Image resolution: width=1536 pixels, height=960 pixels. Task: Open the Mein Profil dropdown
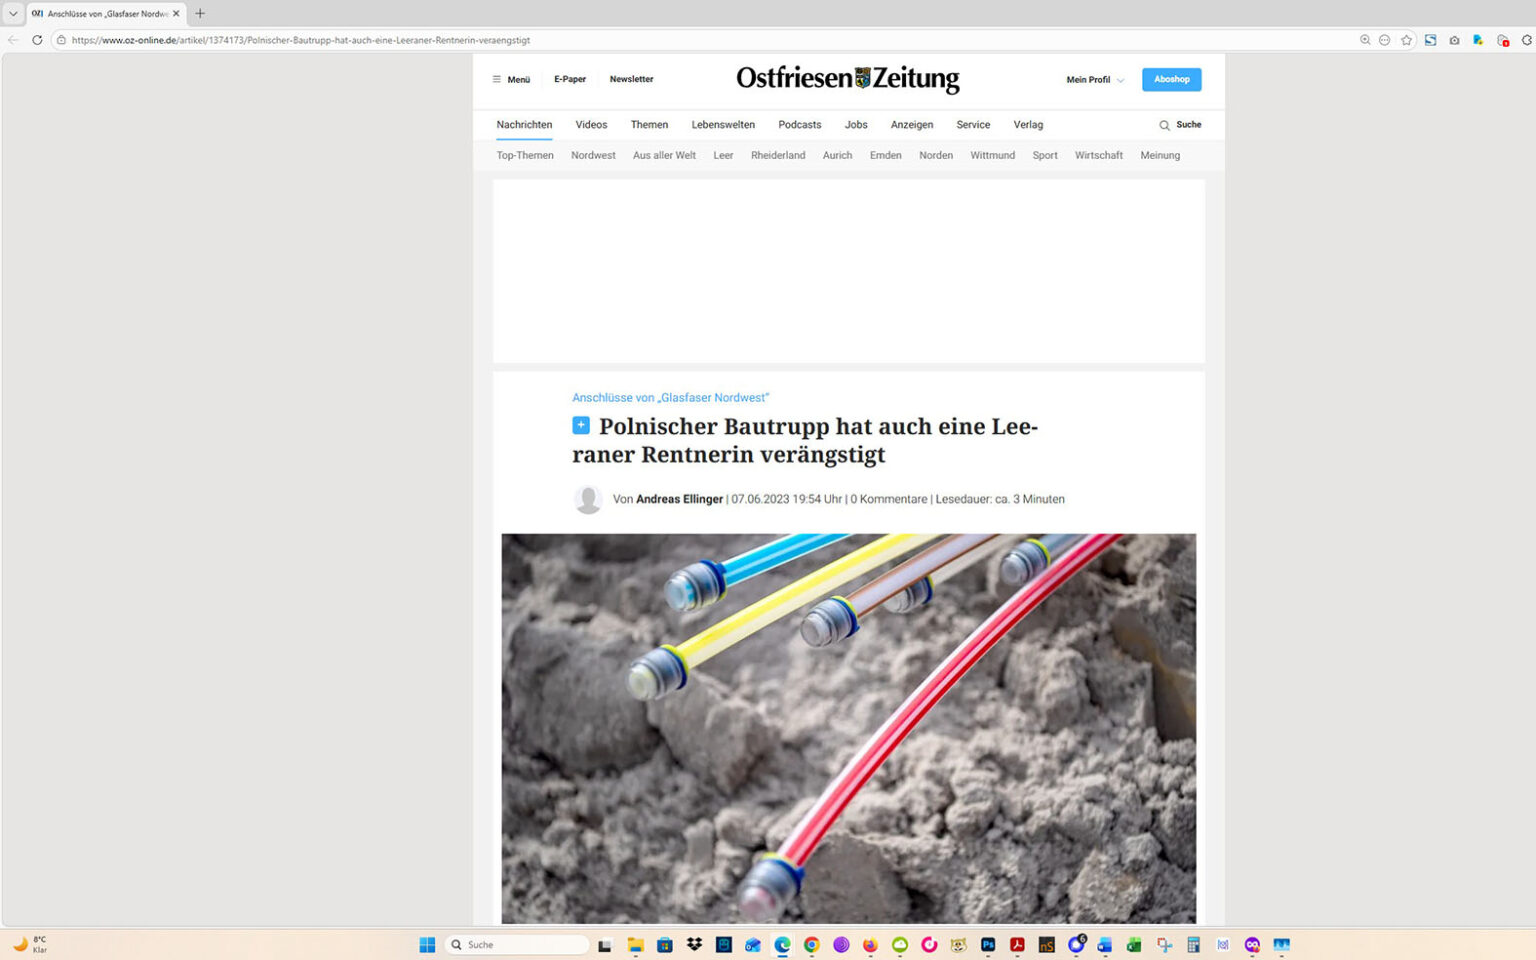click(x=1093, y=79)
